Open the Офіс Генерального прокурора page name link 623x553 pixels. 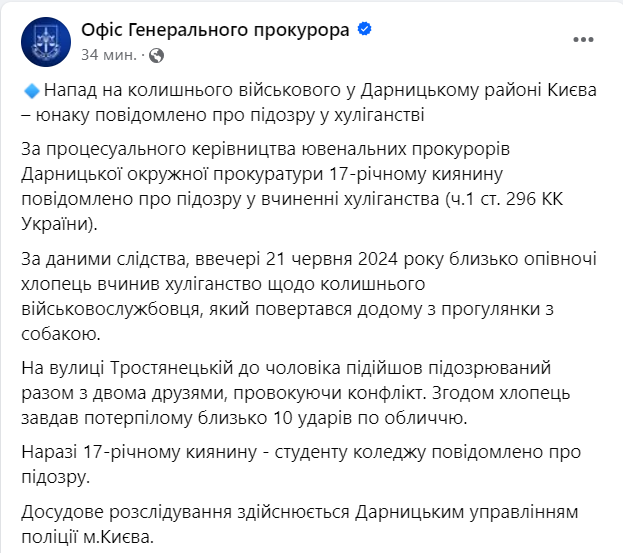(214, 30)
